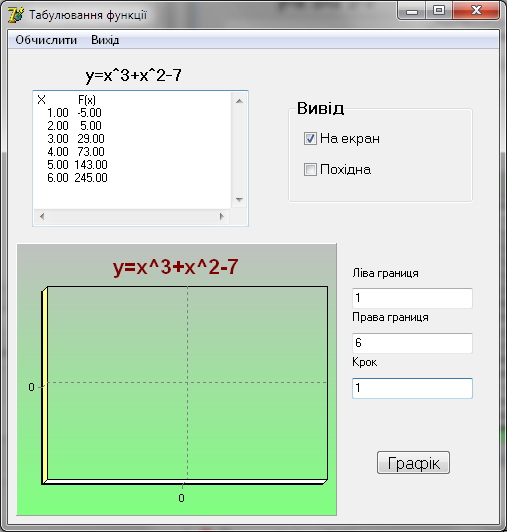The height and width of the screenshot is (532, 507).
Task: Click the application icon in title bar
Action: point(16,15)
